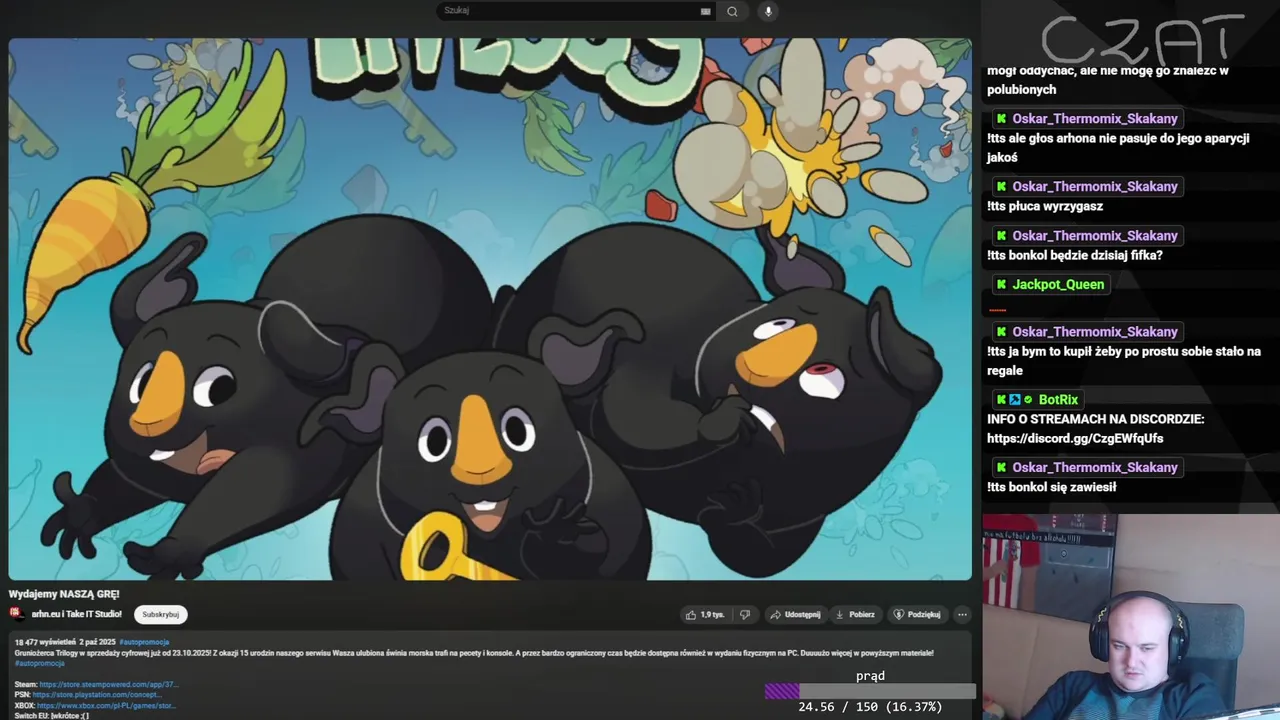
Task: Send thanks using Podziękuj button
Action: coord(917,614)
